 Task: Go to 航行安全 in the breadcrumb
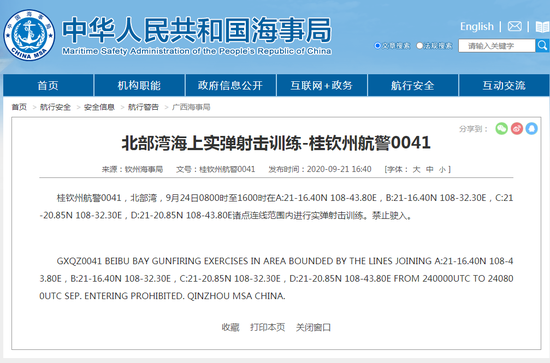point(55,107)
